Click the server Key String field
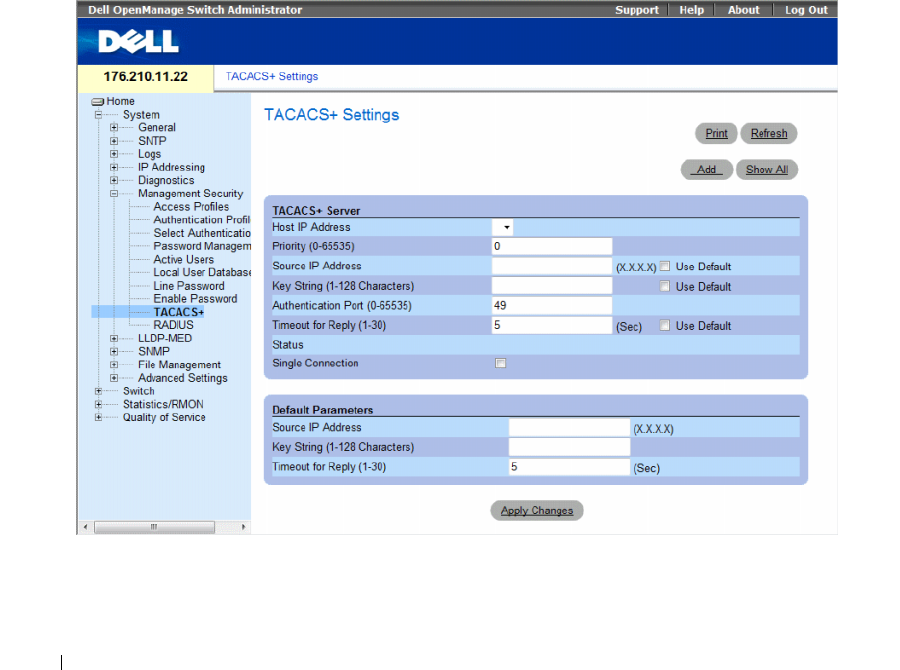900x670 pixels. (552, 286)
